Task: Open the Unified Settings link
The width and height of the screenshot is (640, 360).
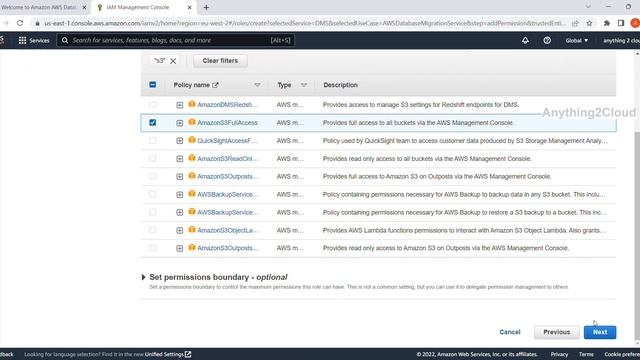Action: (x=168, y=354)
